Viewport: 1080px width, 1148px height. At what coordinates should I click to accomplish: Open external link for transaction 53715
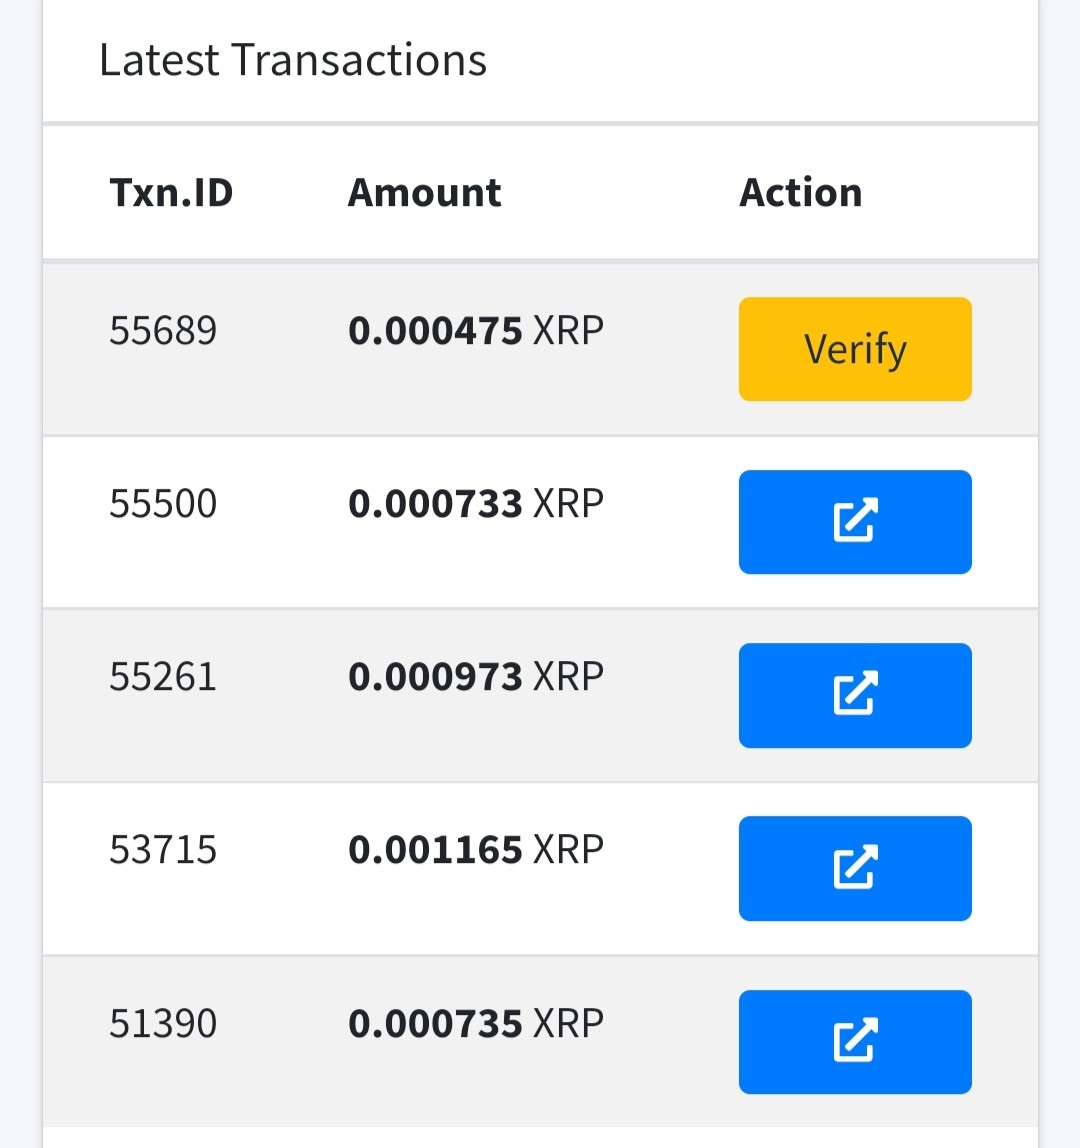click(854, 868)
